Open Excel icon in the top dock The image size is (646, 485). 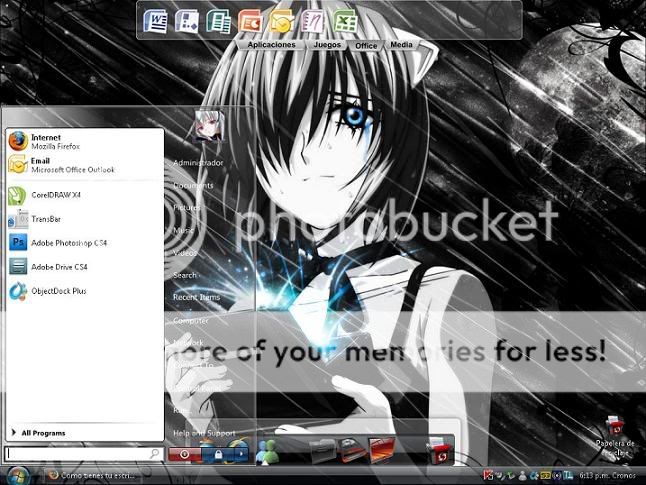pyautogui.click(x=346, y=20)
